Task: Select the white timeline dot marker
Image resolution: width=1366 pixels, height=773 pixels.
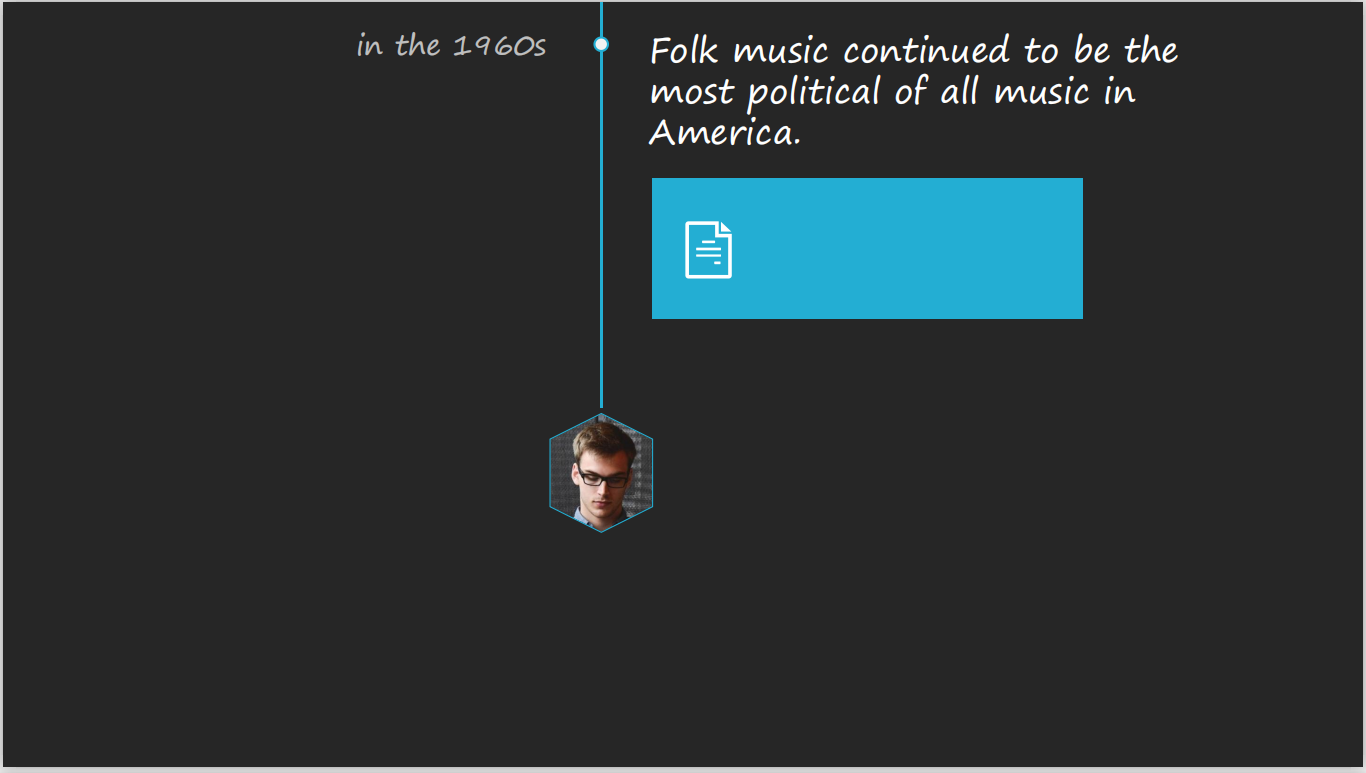Action: 601,44
